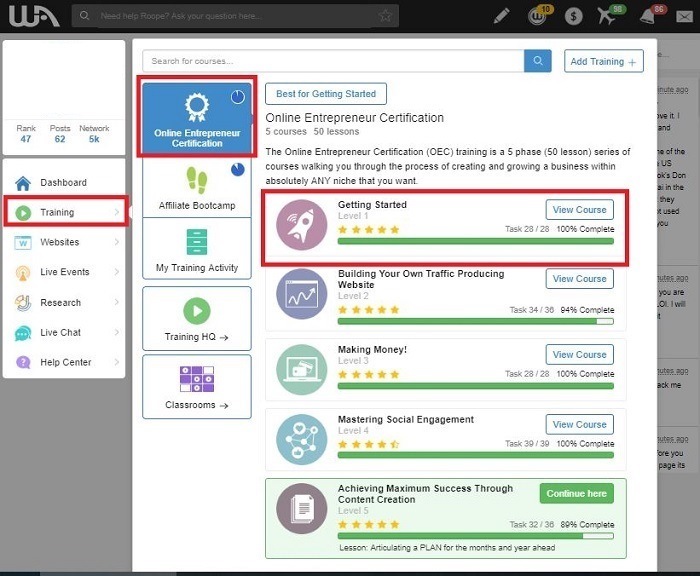View Course for Building Your Own Traffic Website
Image resolution: width=700 pixels, height=576 pixels.
579,279
